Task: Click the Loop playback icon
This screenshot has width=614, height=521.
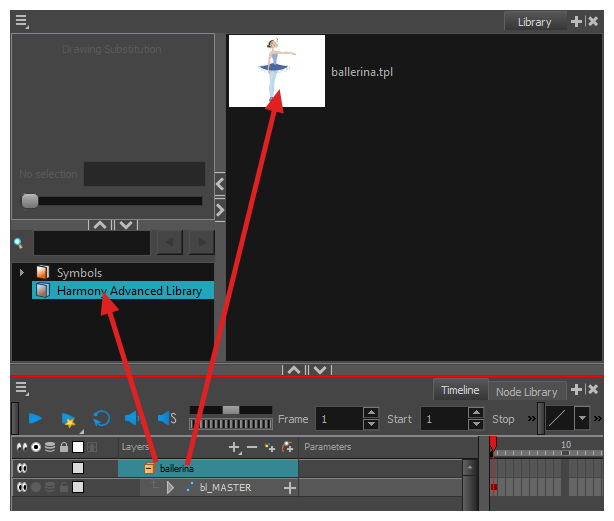Action: click(101, 419)
